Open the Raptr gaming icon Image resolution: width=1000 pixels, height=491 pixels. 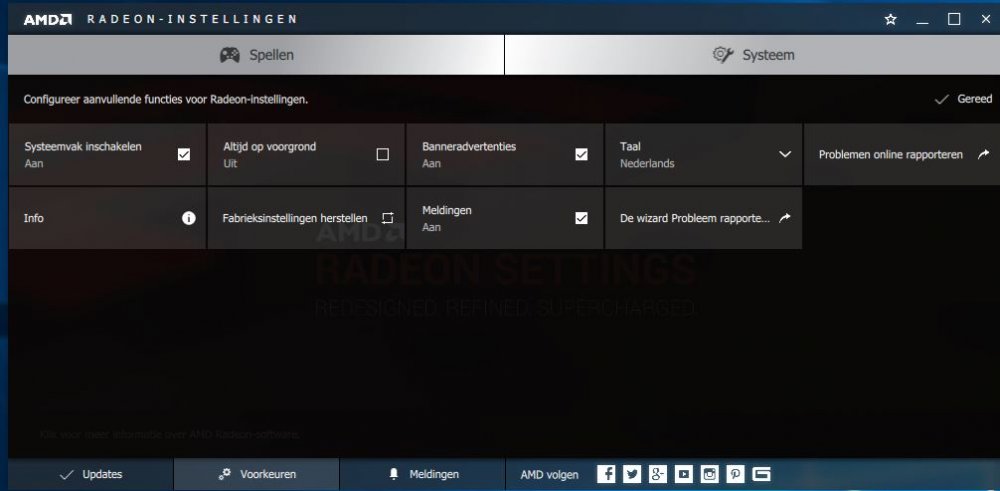click(x=761, y=474)
